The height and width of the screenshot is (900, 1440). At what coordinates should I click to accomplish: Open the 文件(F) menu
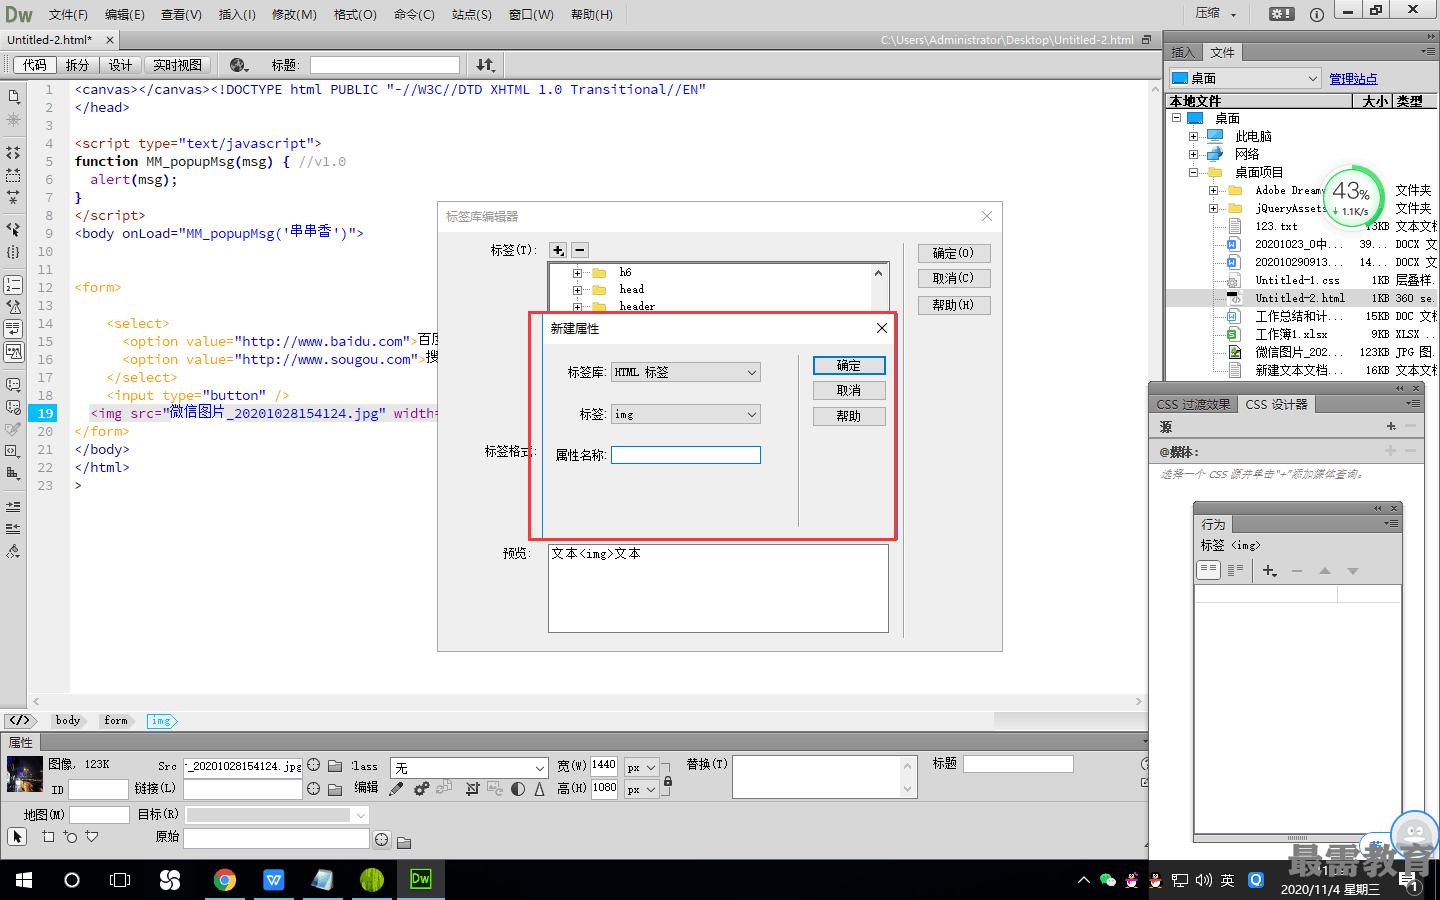(x=68, y=14)
